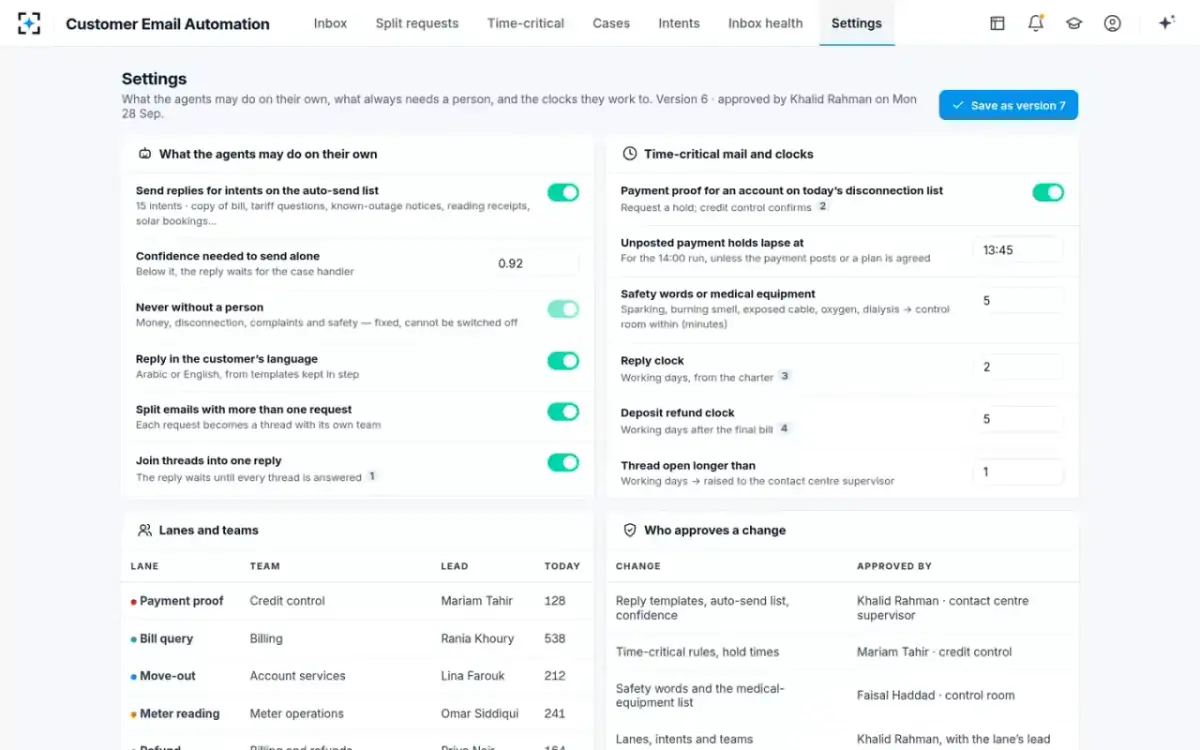Toggle Payment proof for disconnection list account
This screenshot has height=750, width=1200.
click(x=1048, y=192)
